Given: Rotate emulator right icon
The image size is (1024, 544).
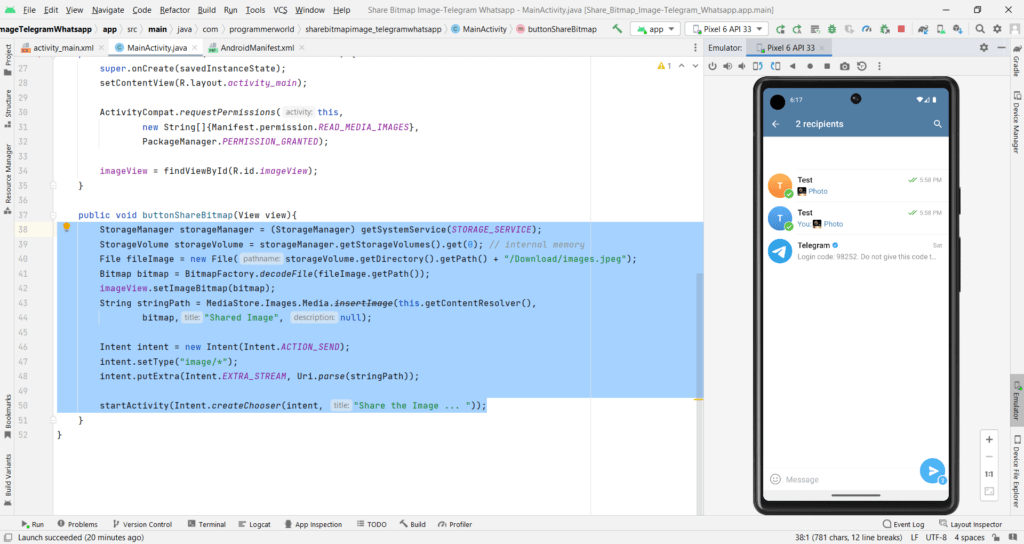Looking at the screenshot, I should 775,66.
